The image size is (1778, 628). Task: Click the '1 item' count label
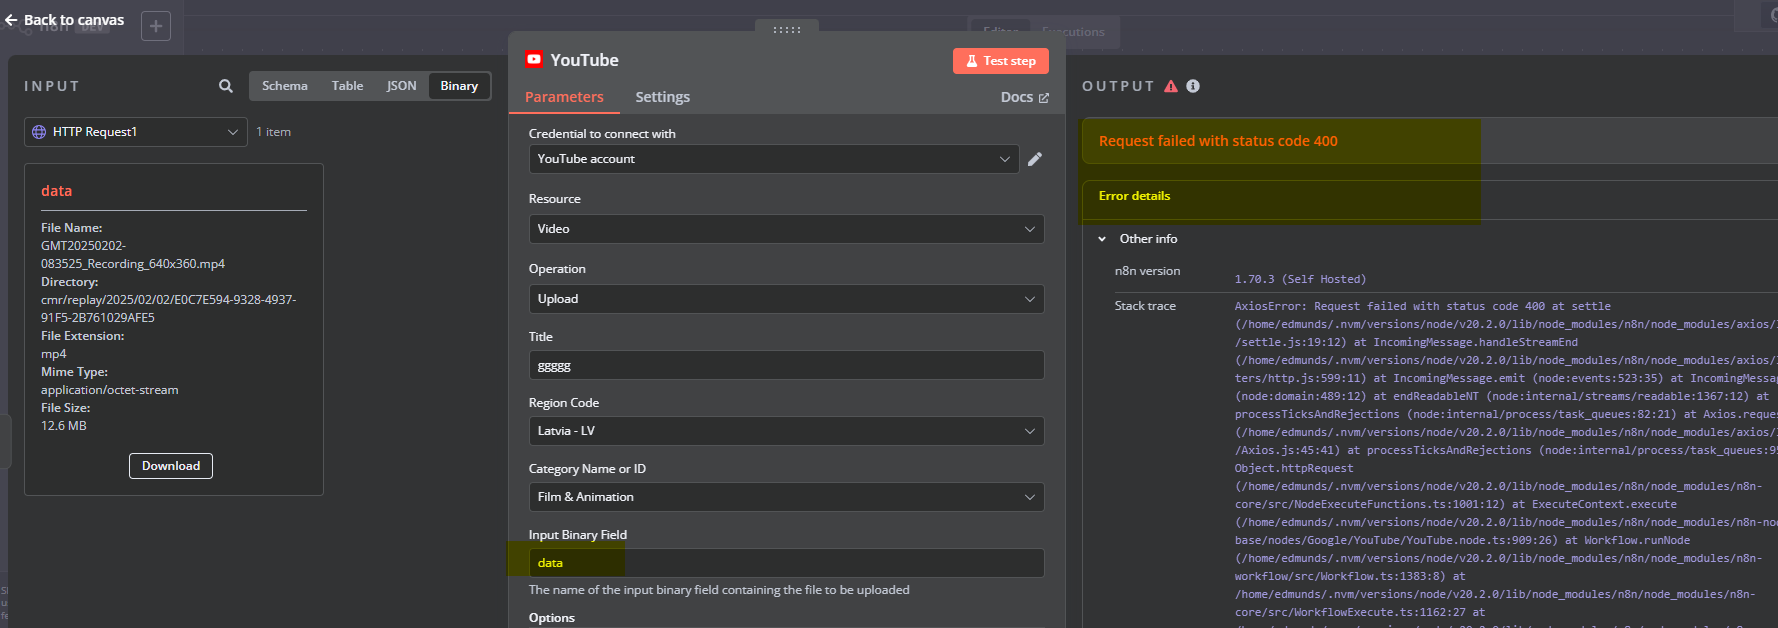click(x=274, y=132)
